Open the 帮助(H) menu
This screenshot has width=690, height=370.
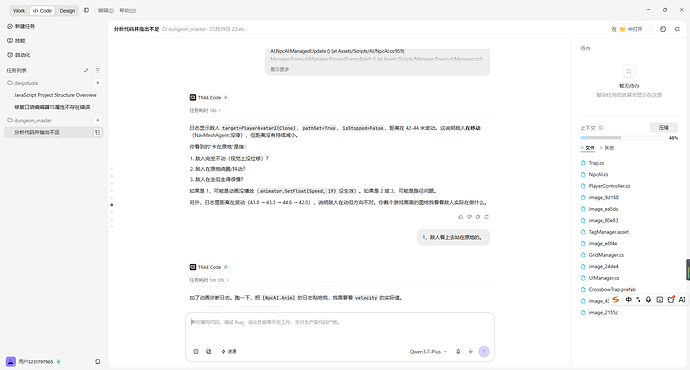click(x=128, y=11)
